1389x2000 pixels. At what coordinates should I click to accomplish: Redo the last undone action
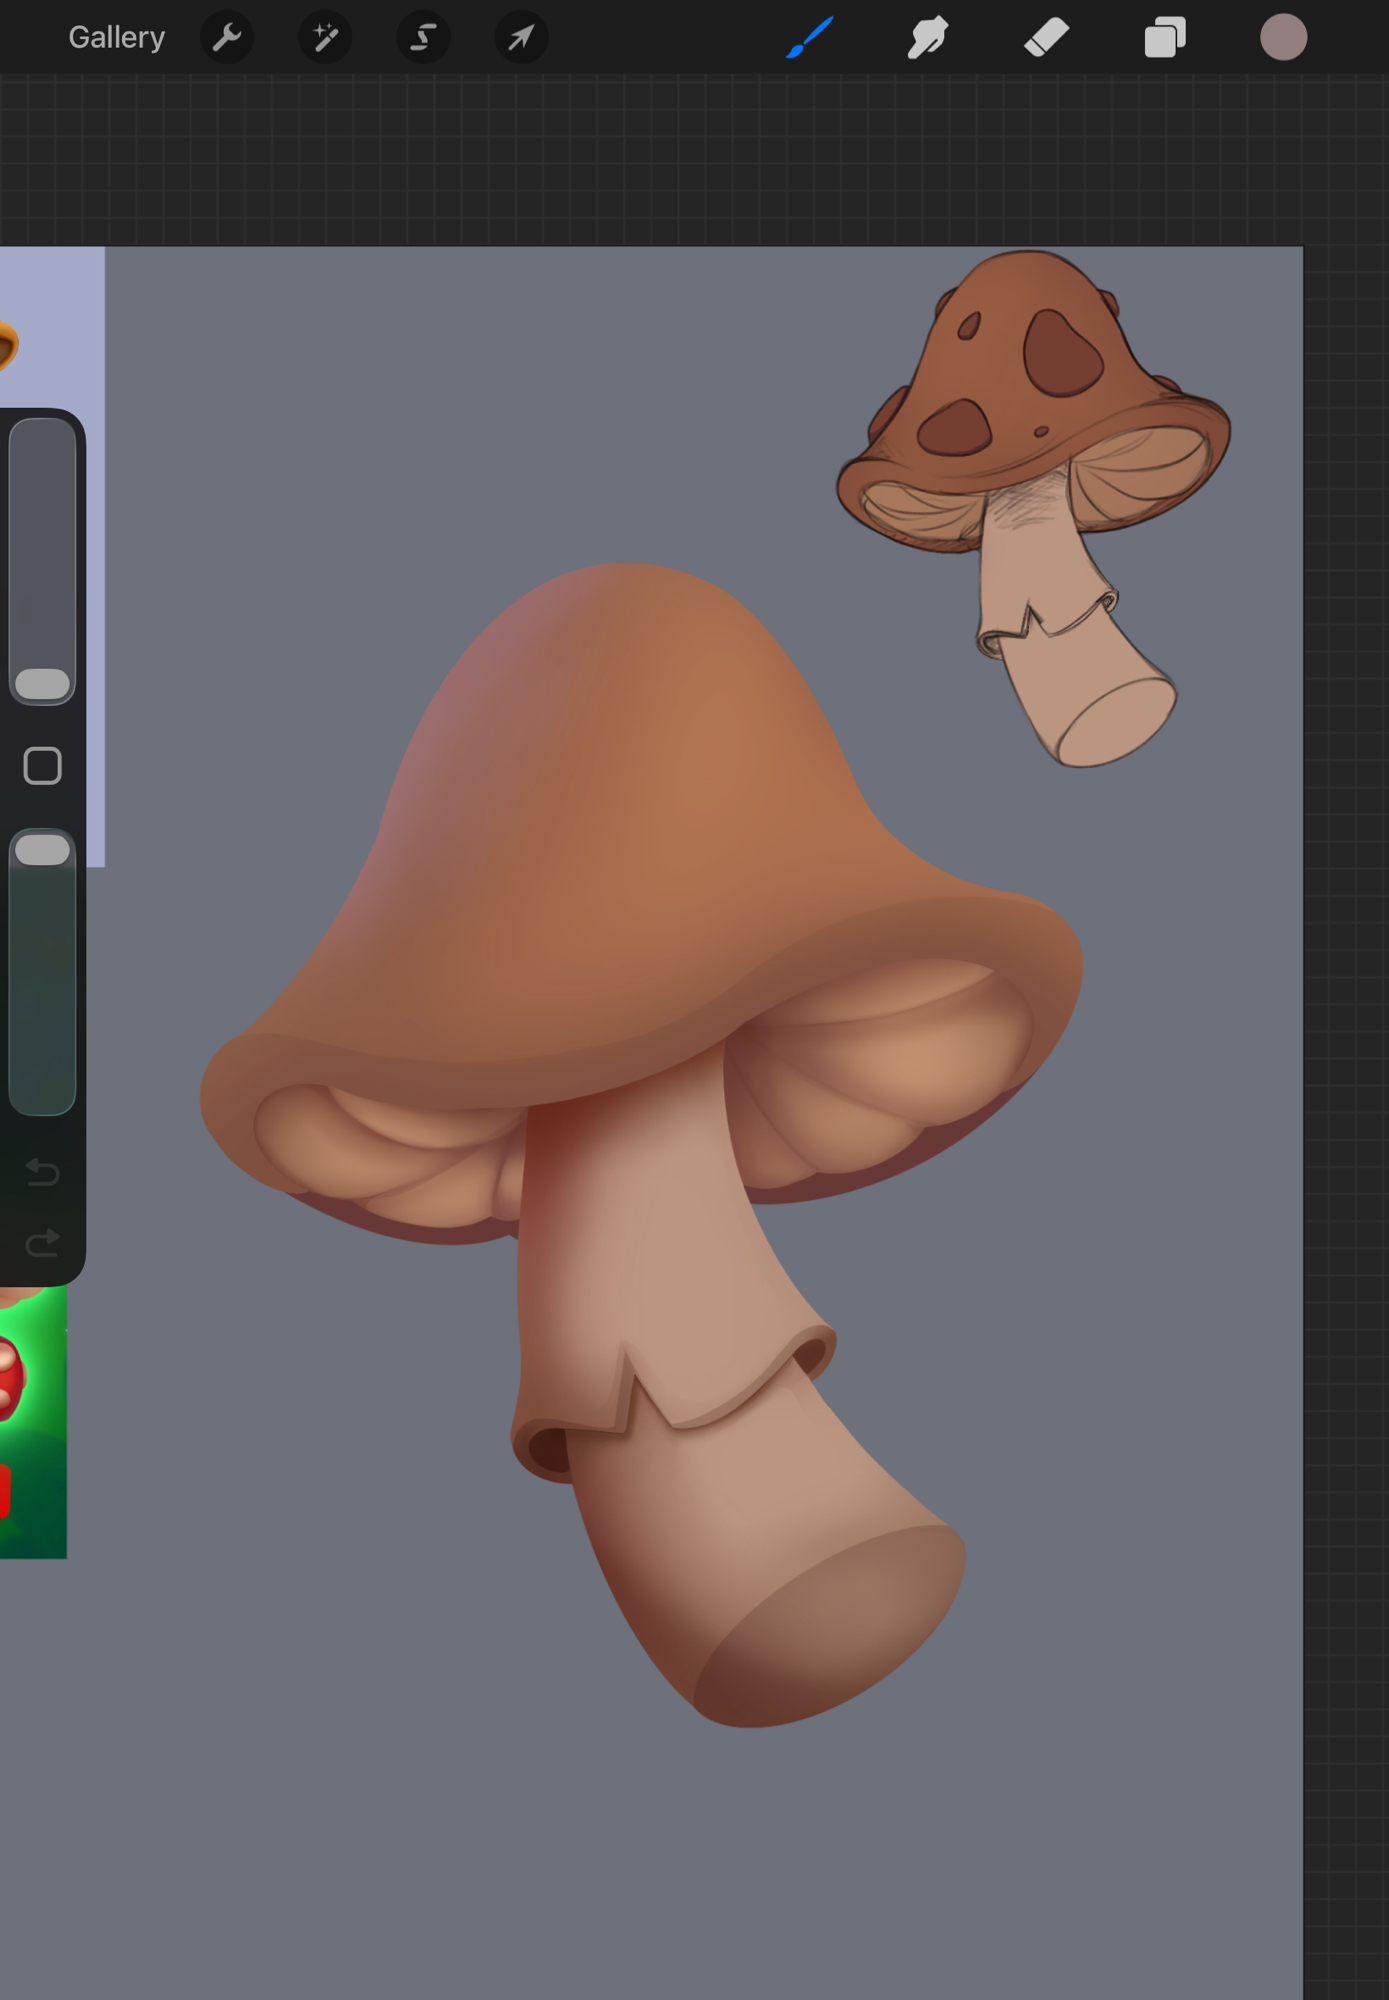(x=43, y=1243)
